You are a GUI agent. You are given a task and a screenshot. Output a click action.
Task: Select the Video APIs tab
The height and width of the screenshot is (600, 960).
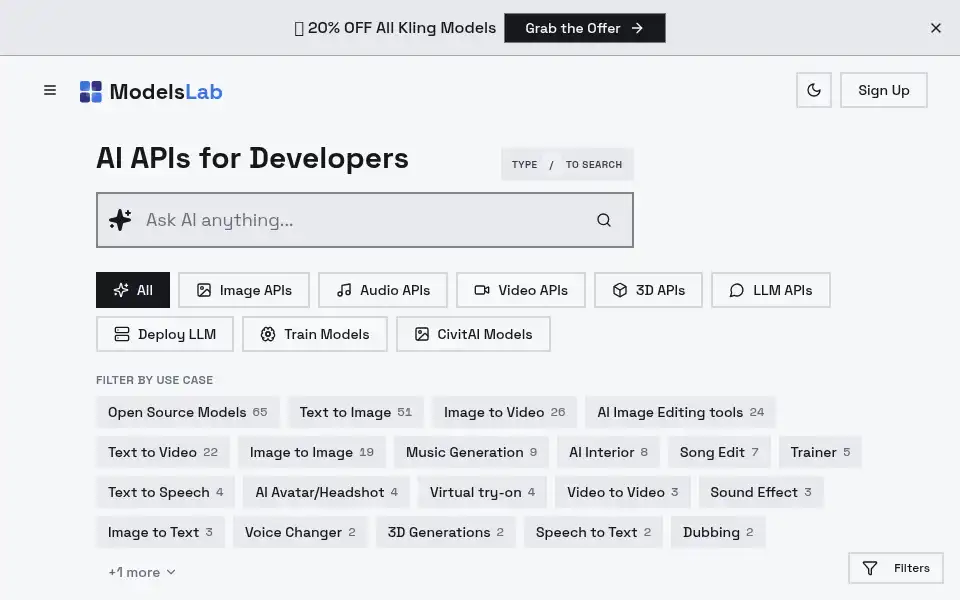[x=521, y=290]
